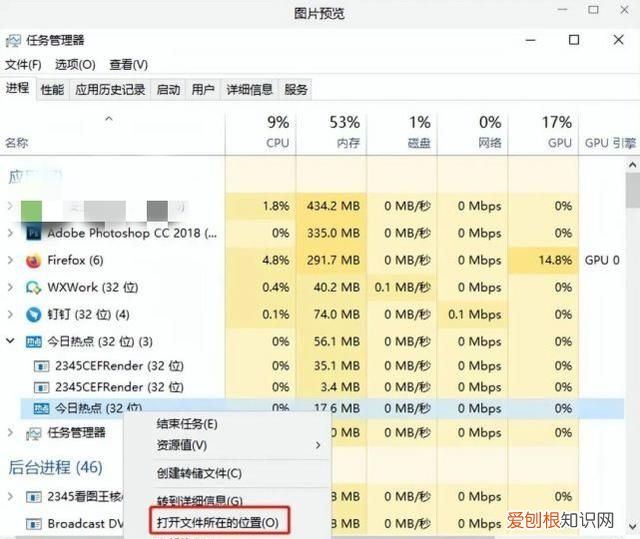The image size is (640, 539).
Task: Select the WXWork (32 位) row name
Action: [93, 288]
